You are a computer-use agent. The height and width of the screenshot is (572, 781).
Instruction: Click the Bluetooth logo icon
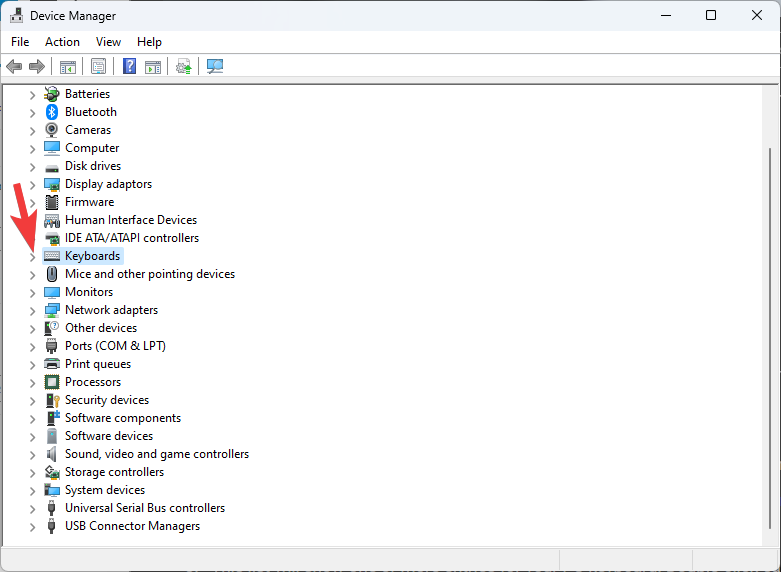[52, 112]
